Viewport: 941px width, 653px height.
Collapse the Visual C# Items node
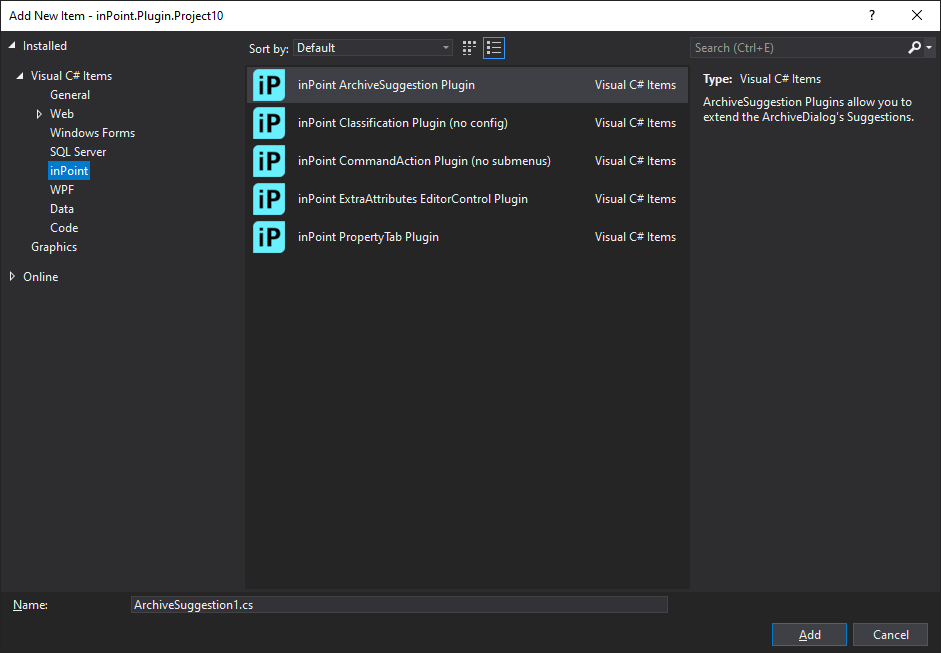pyautogui.click(x=20, y=76)
